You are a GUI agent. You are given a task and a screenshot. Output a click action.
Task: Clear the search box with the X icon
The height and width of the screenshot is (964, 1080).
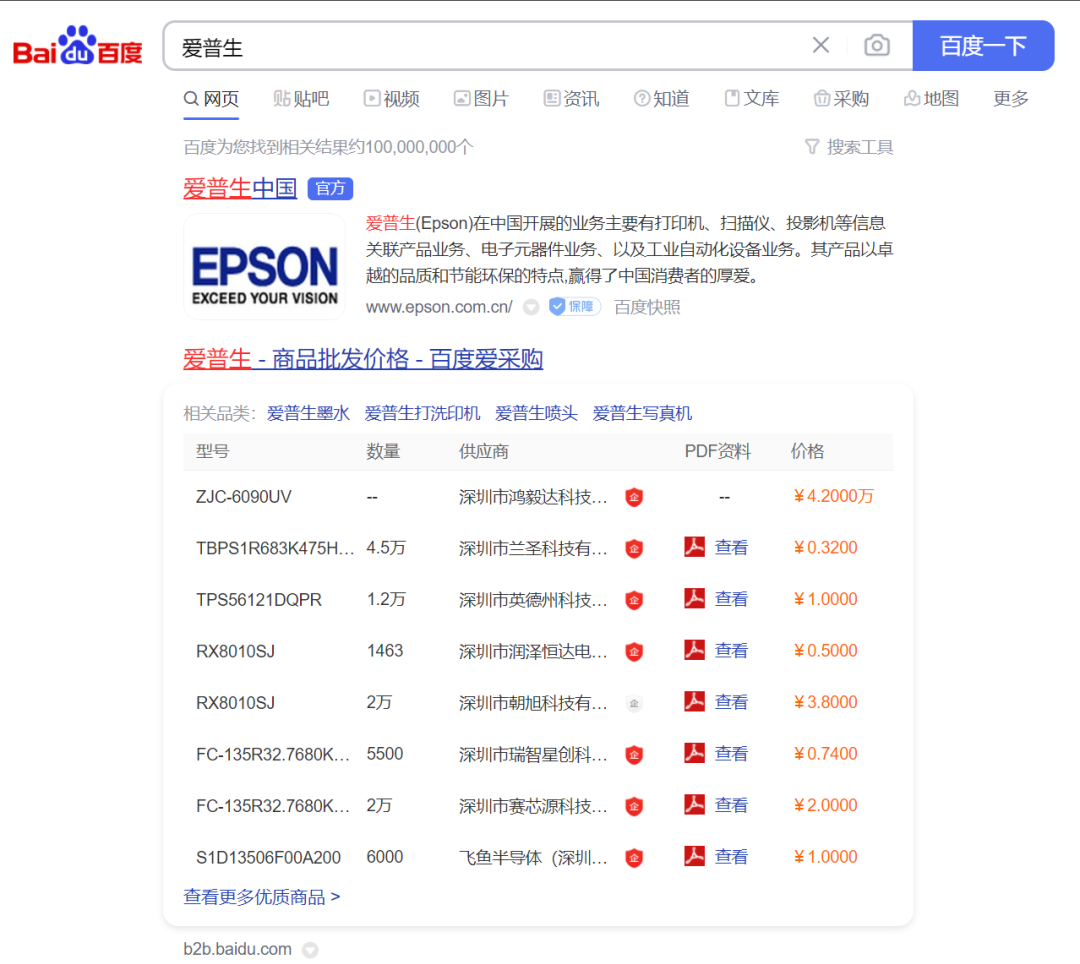click(820, 45)
